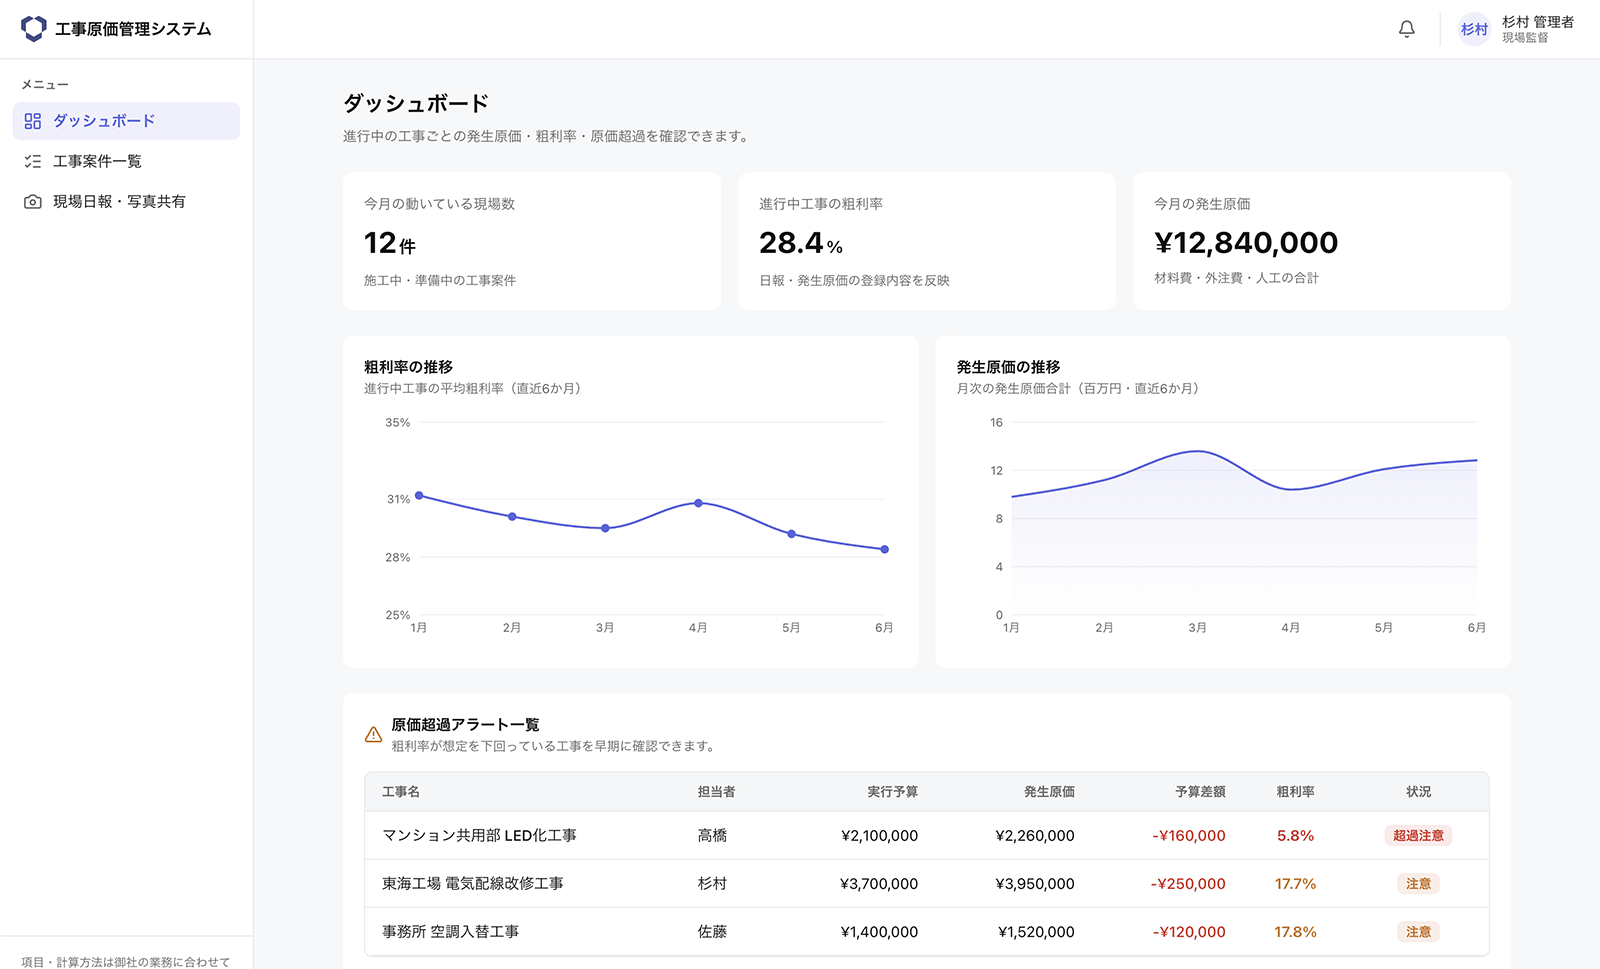
Task: Click the ¥2,260,000 incurred cost cell
Action: 1035,835
